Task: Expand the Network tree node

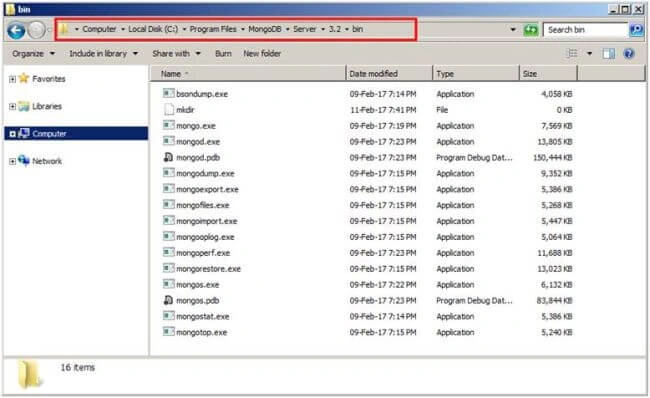Action: 12,161
